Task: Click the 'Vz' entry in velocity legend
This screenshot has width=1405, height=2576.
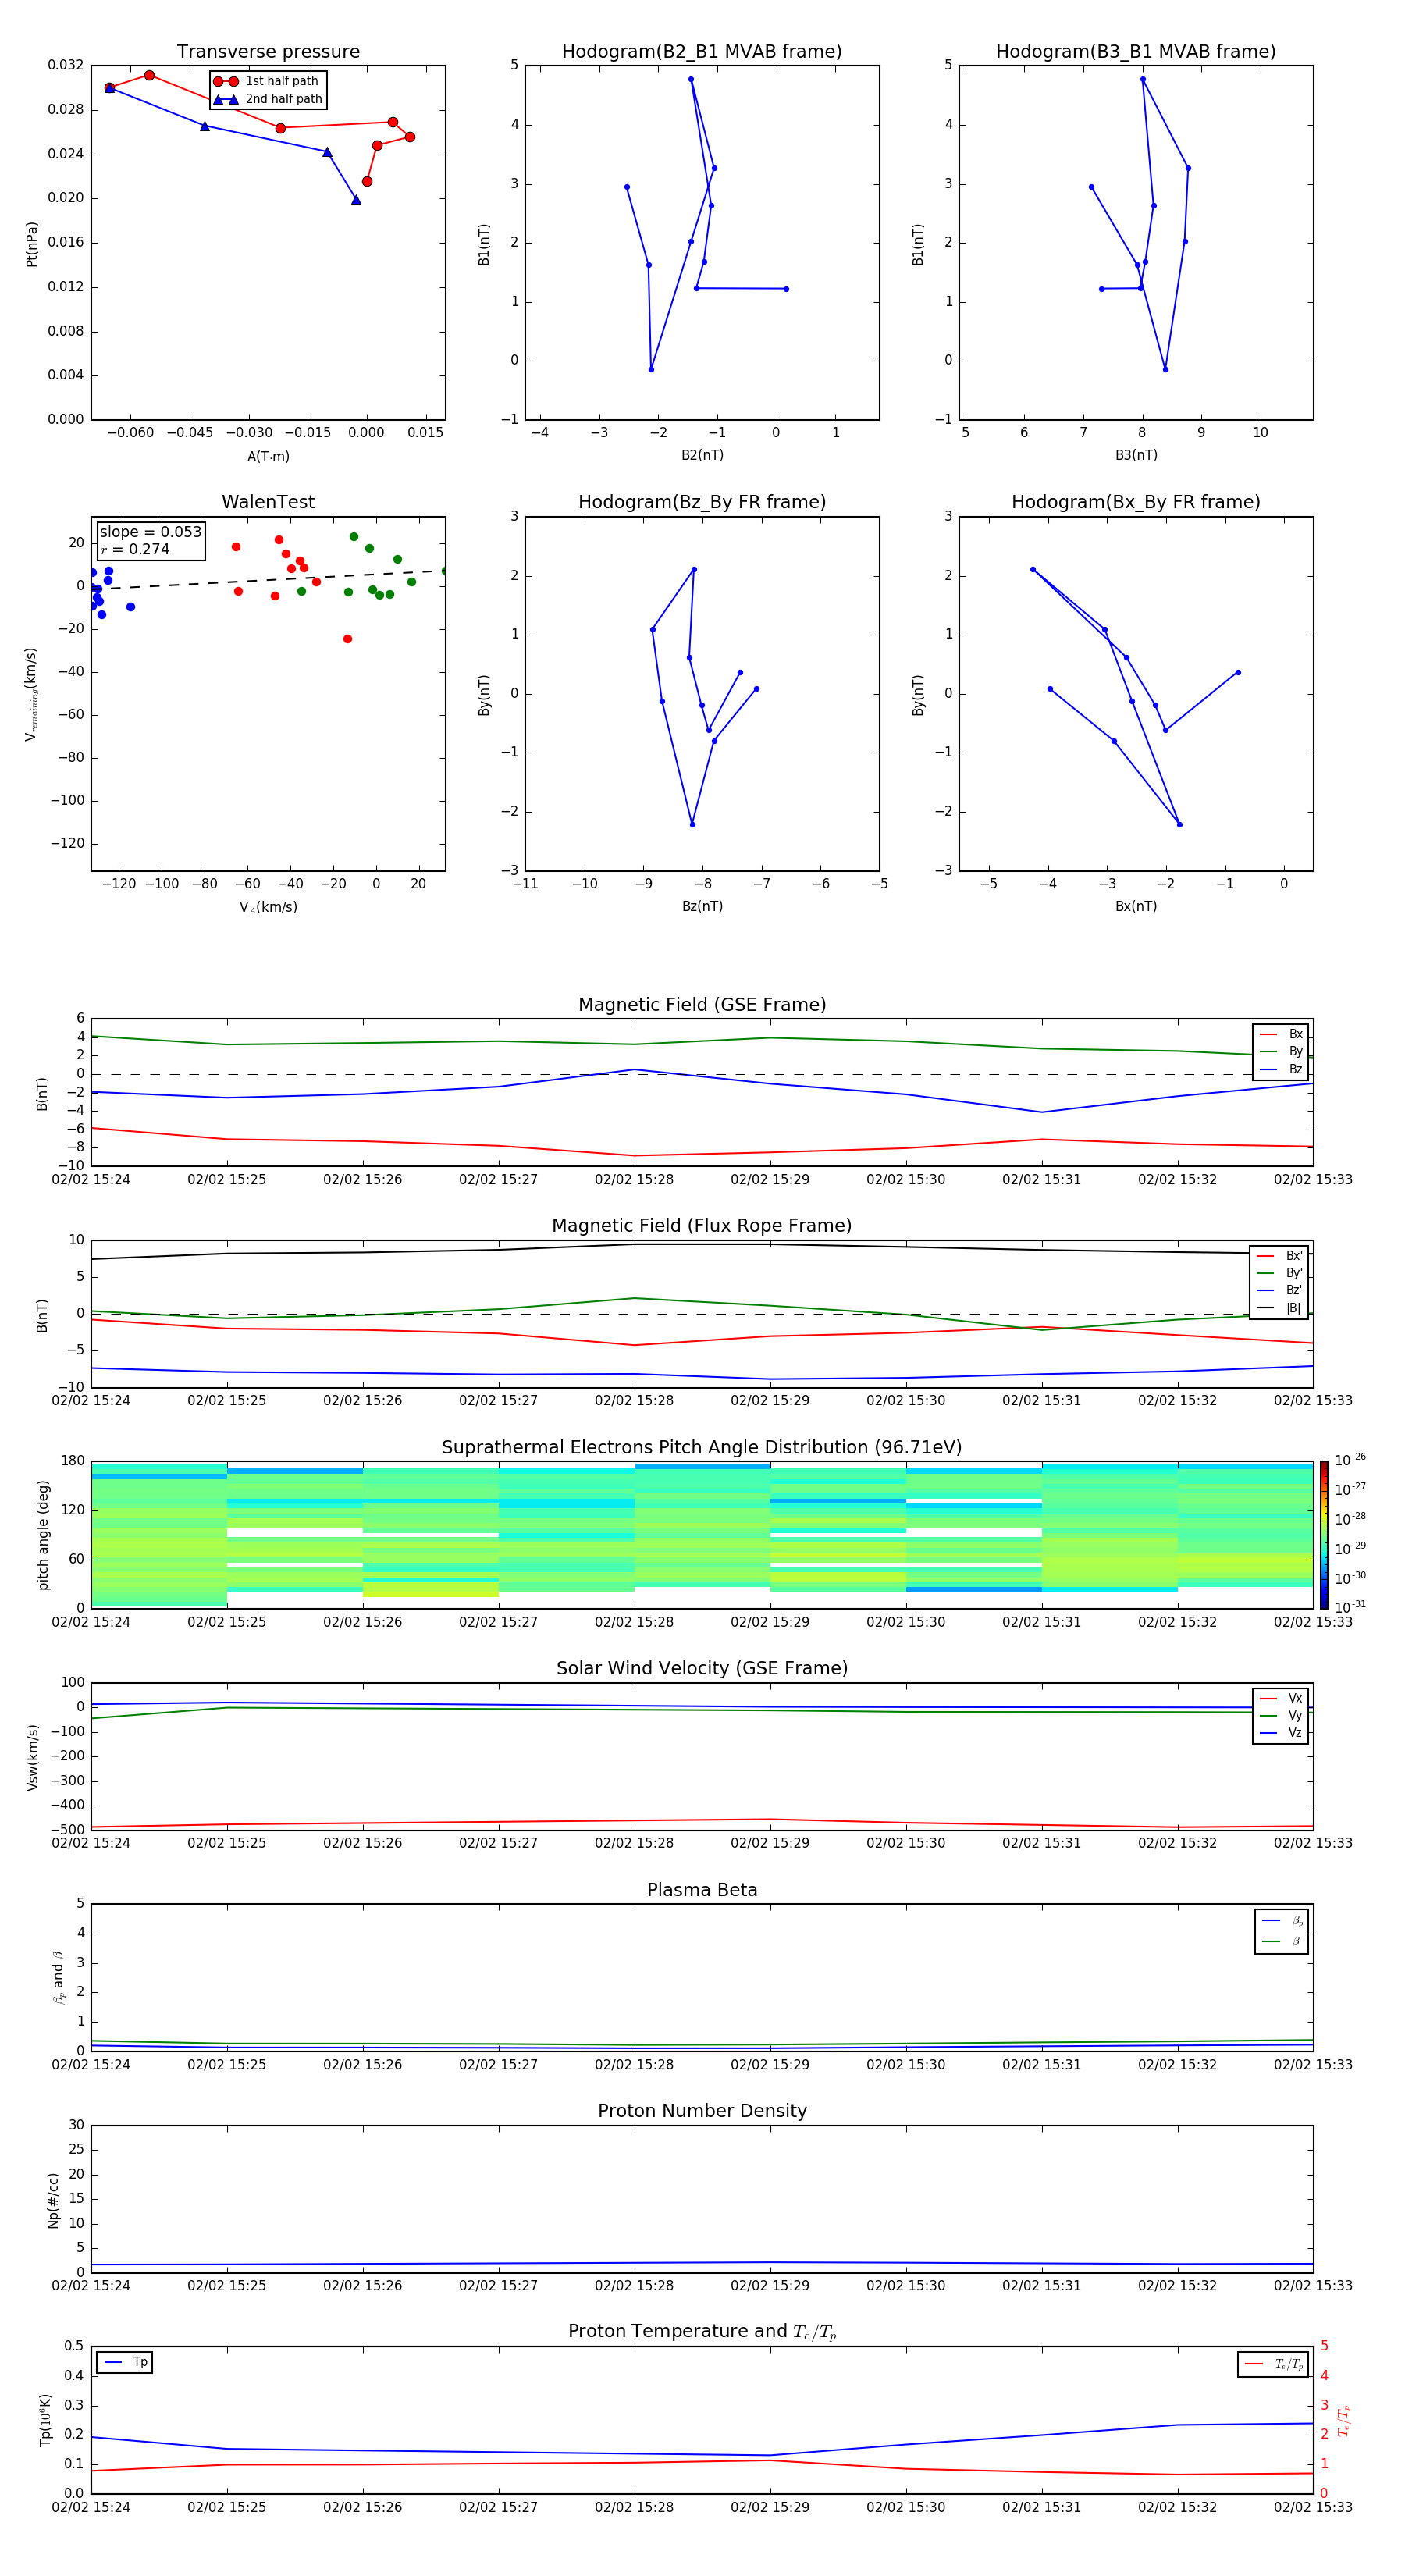Action: pos(1281,1733)
